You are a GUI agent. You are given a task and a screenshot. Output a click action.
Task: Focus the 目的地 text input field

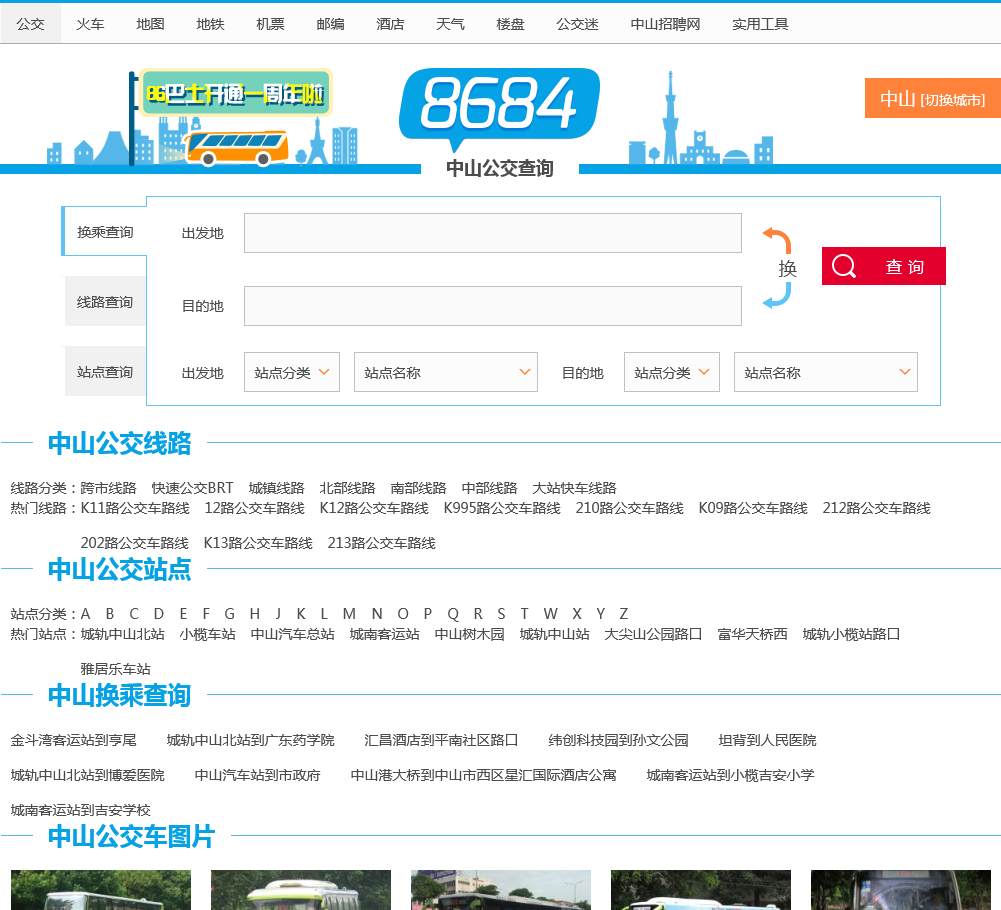tap(492, 306)
